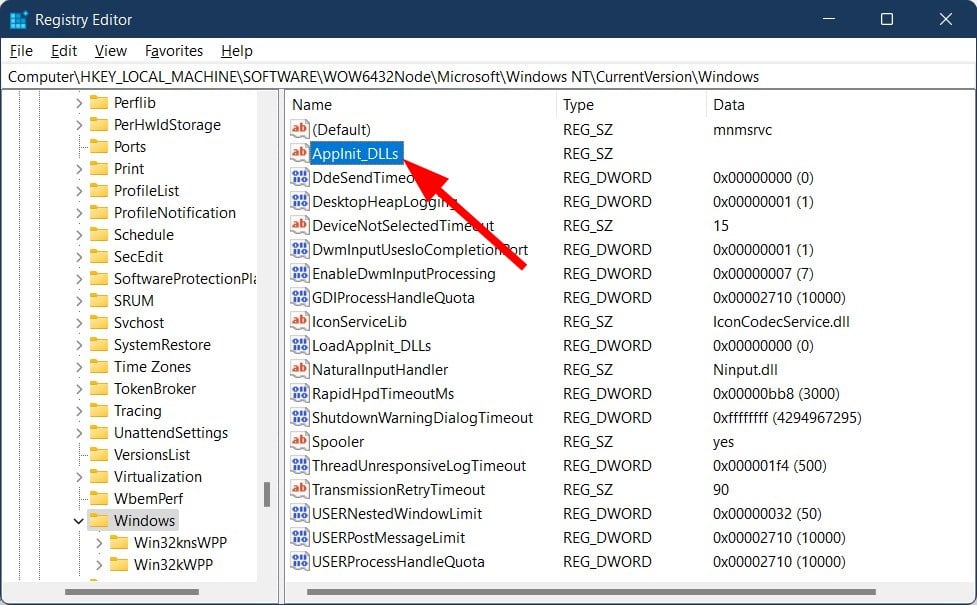Select the SystemRestore key
977x605 pixels.
click(162, 345)
